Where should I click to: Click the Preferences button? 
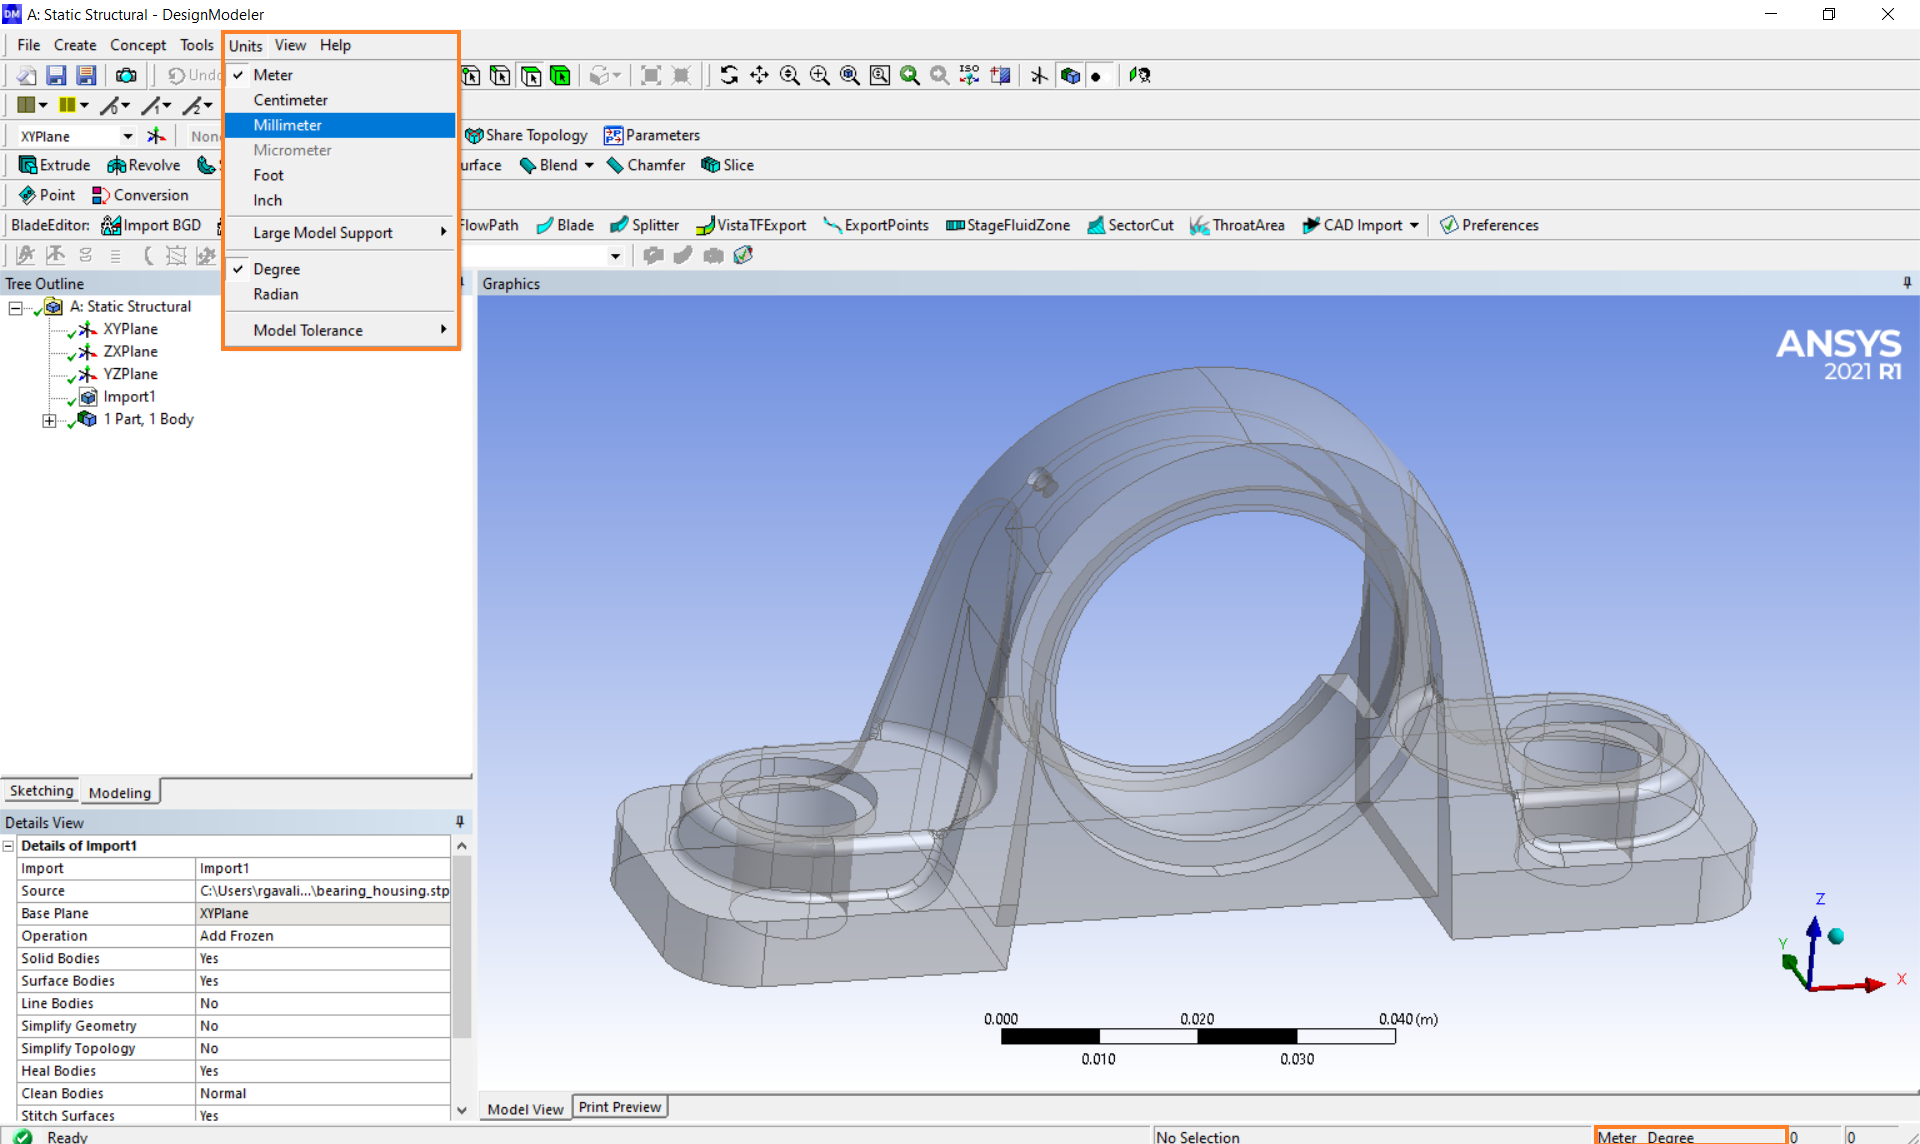1489,225
